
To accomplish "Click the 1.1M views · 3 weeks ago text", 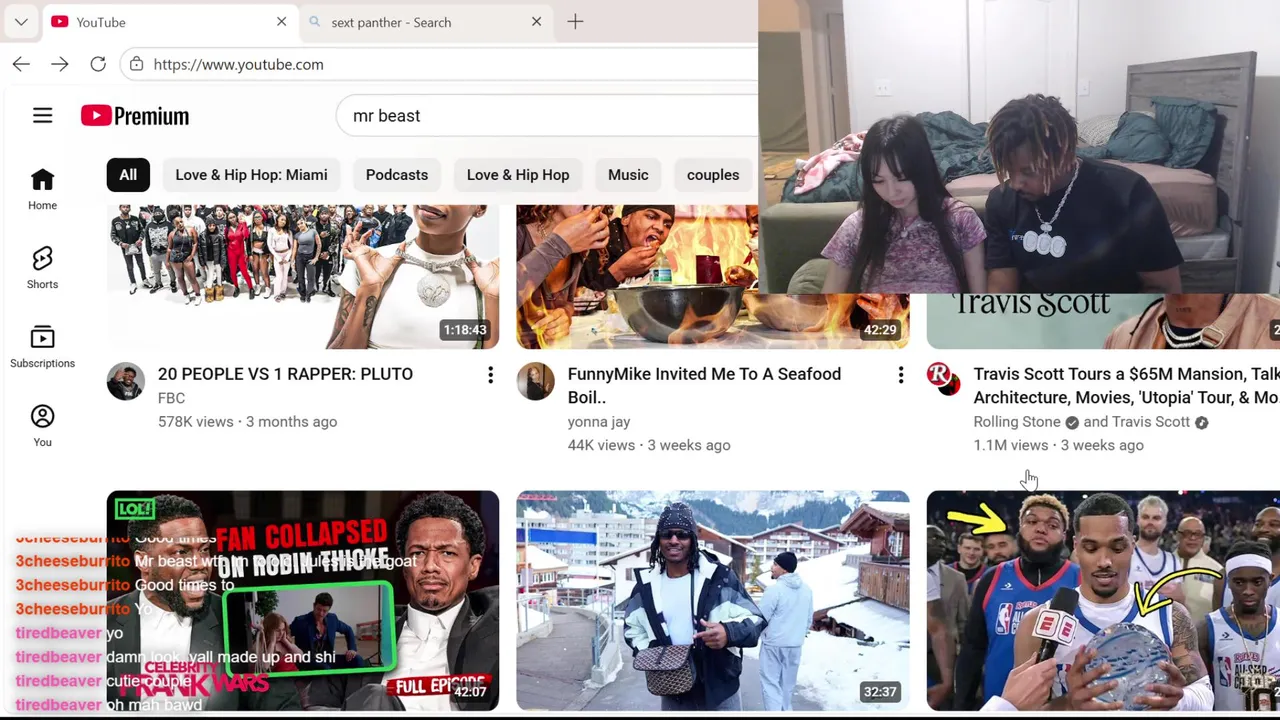I will [1059, 446].
